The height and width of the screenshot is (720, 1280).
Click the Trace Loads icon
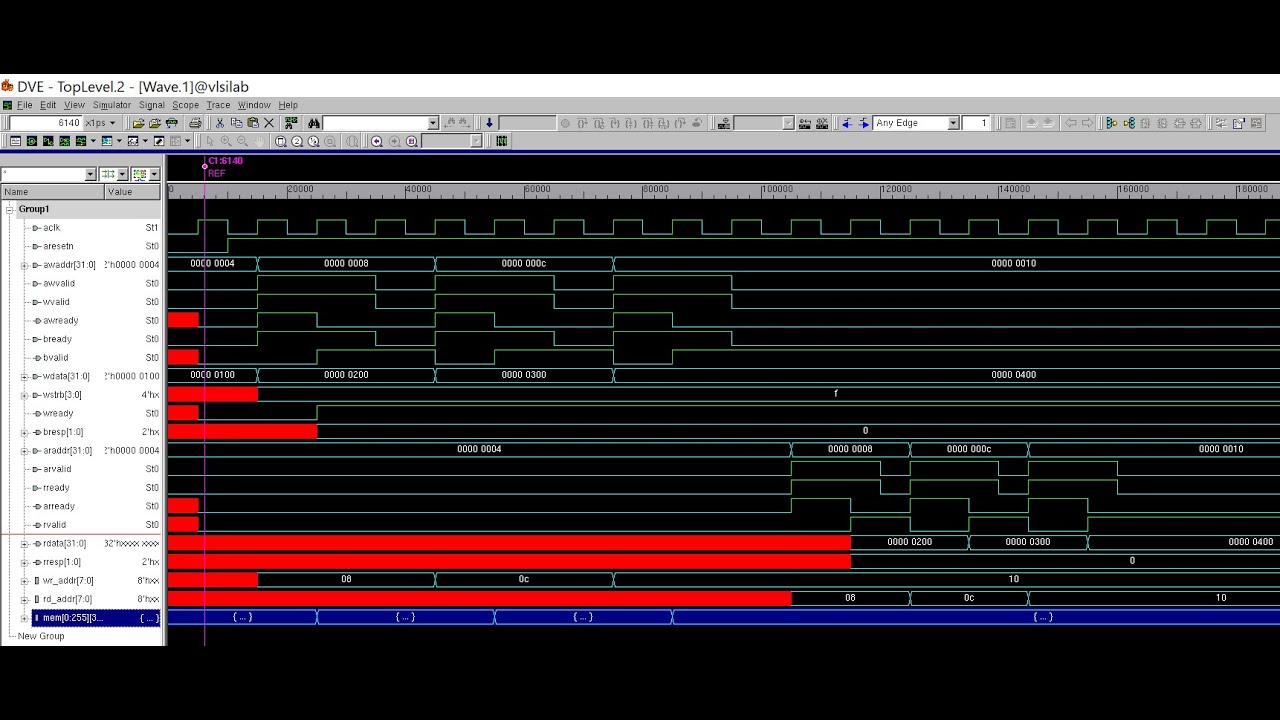tap(1127, 123)
